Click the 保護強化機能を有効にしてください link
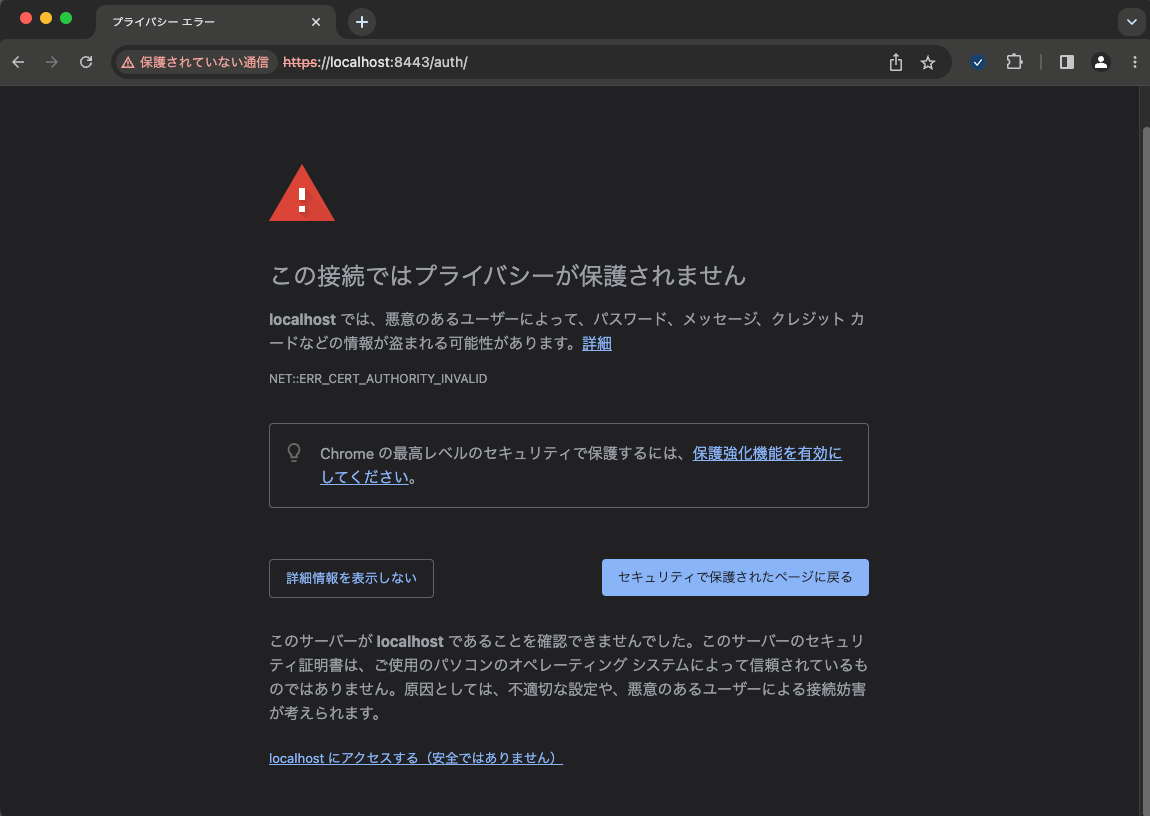This screenshot has height=816, width=1150. click(x=581, y=465)
